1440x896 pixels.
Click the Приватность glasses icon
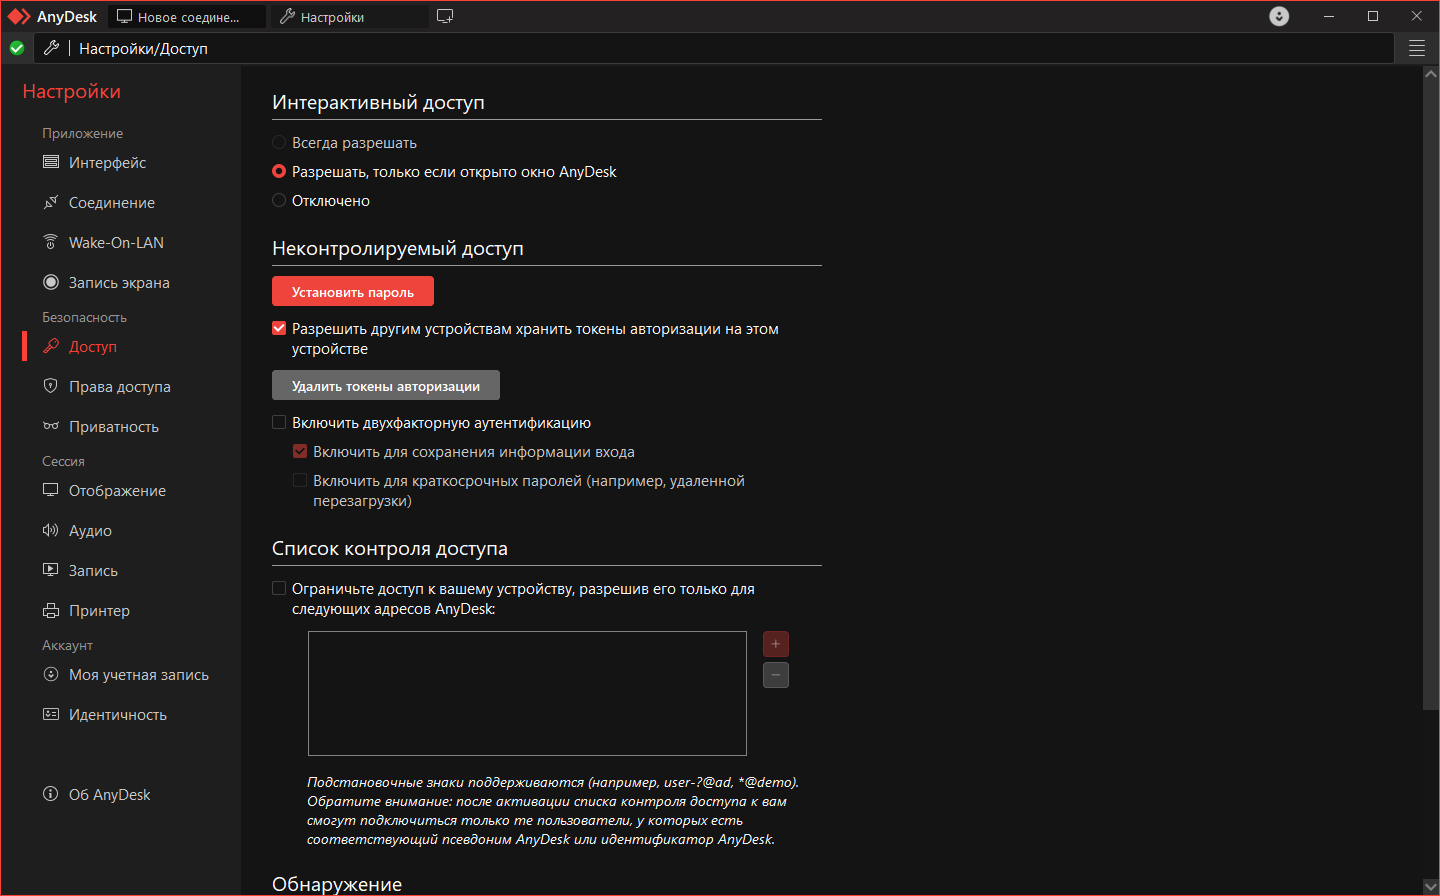(51, 426)
